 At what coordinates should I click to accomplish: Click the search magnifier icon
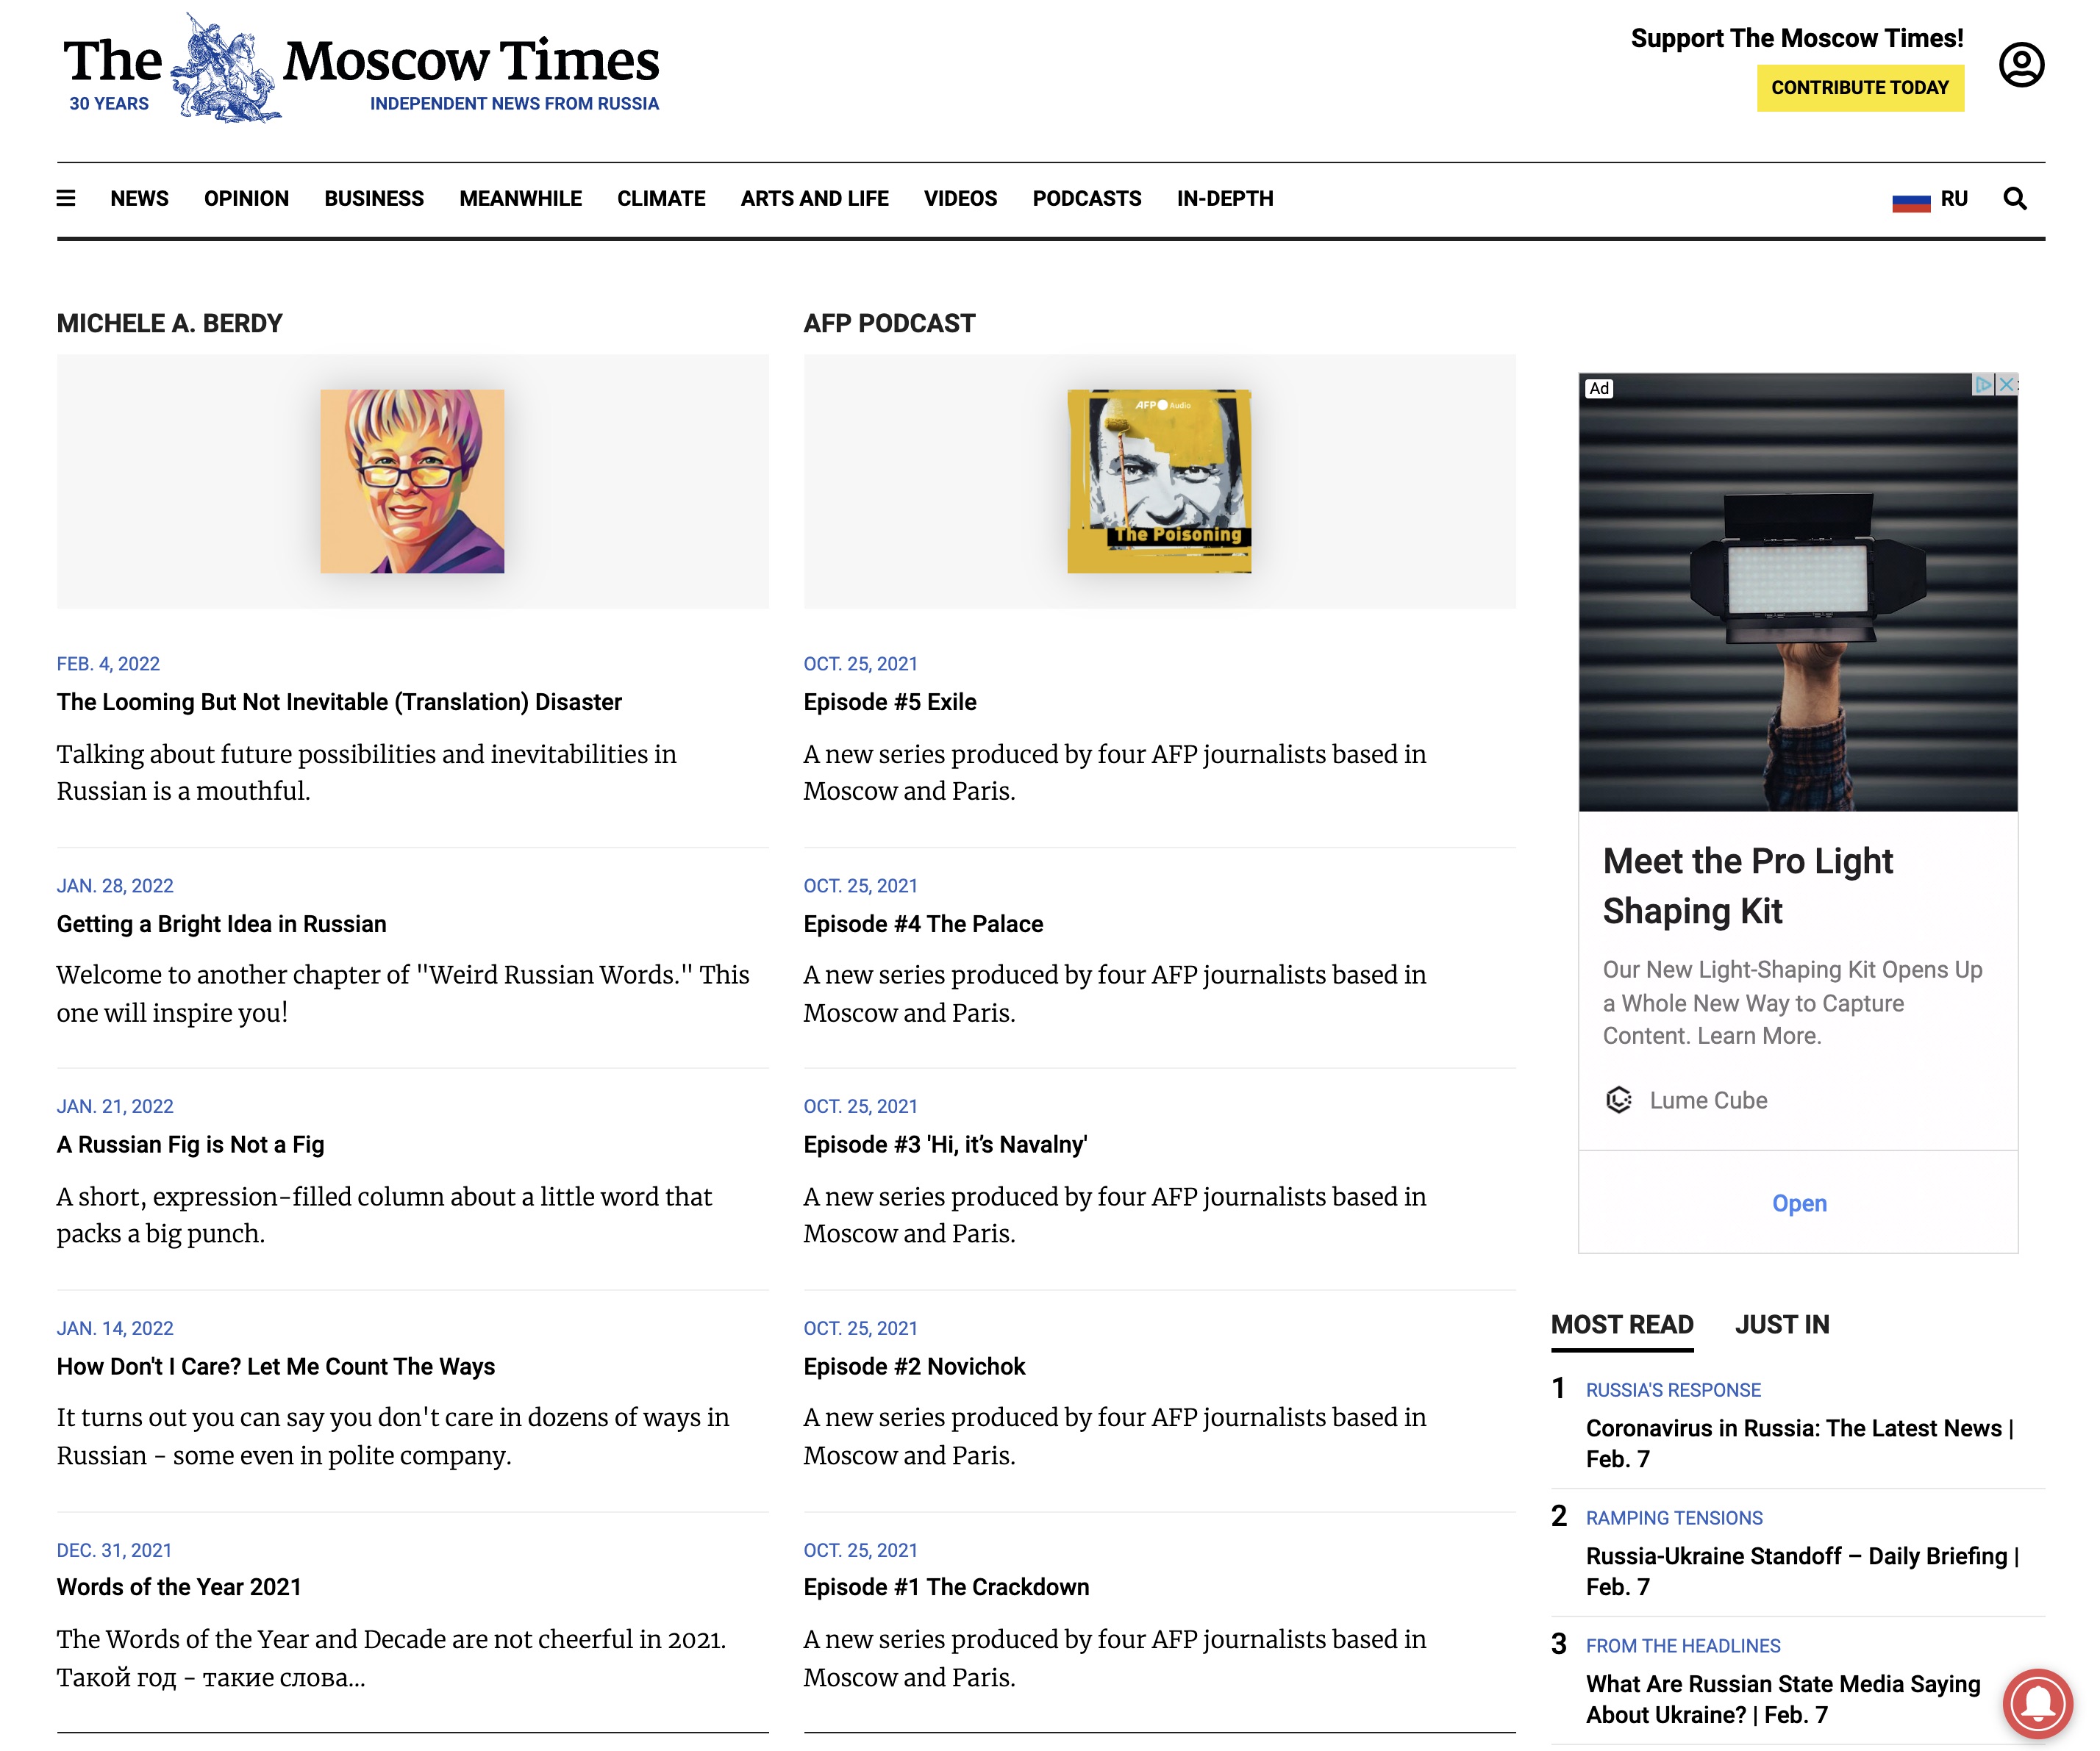(2014, 198)
